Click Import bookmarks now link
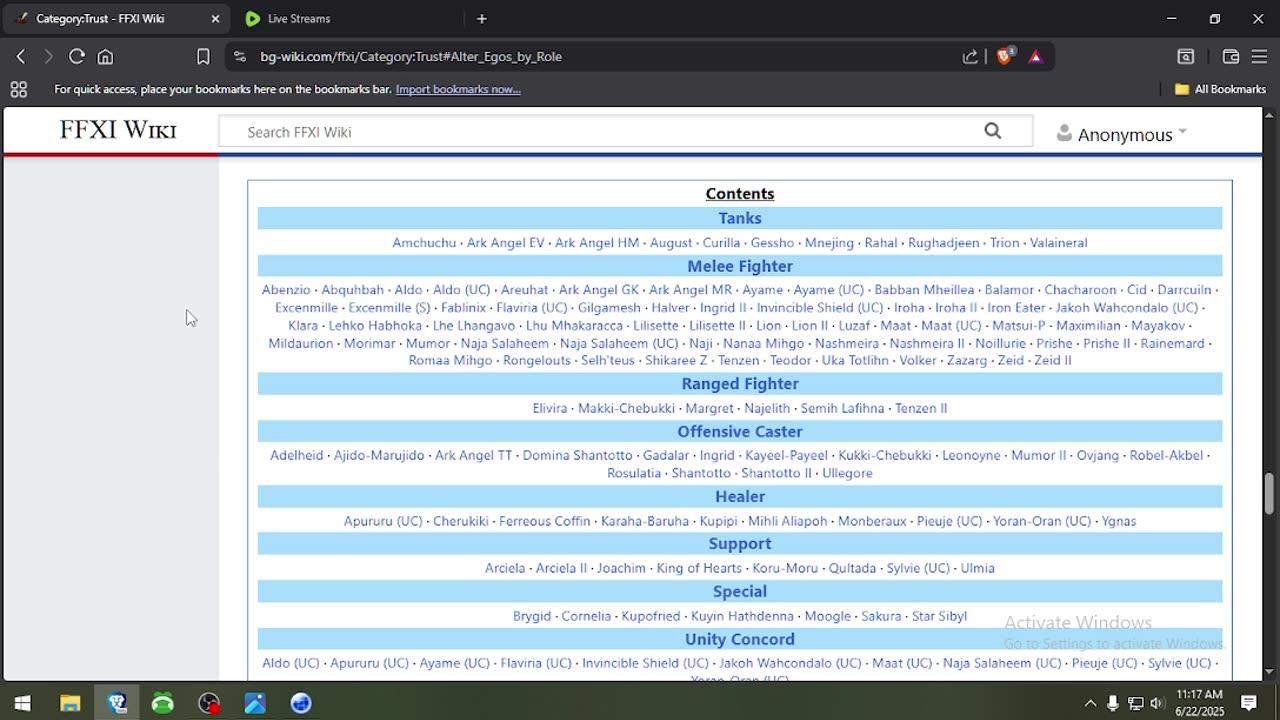Screen dimensions: 1280x720 pyautogui.click(x=458, y=89)
